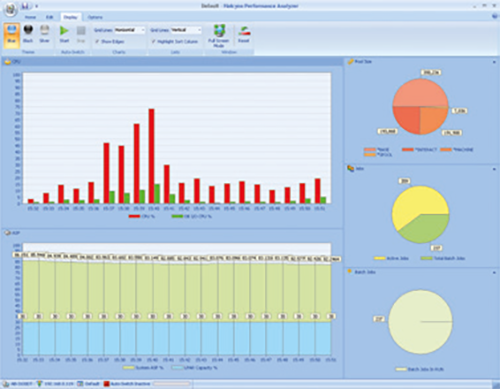Click the *SPOOL pool legend swatch

370,155
